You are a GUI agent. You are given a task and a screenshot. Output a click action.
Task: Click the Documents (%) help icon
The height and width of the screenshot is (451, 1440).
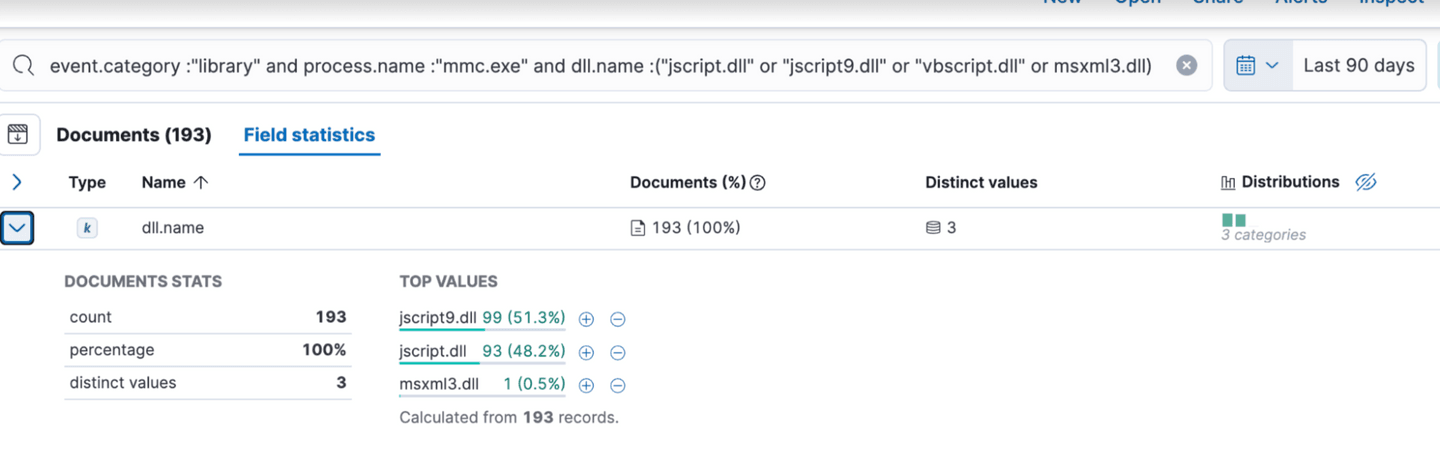point(758,183)
